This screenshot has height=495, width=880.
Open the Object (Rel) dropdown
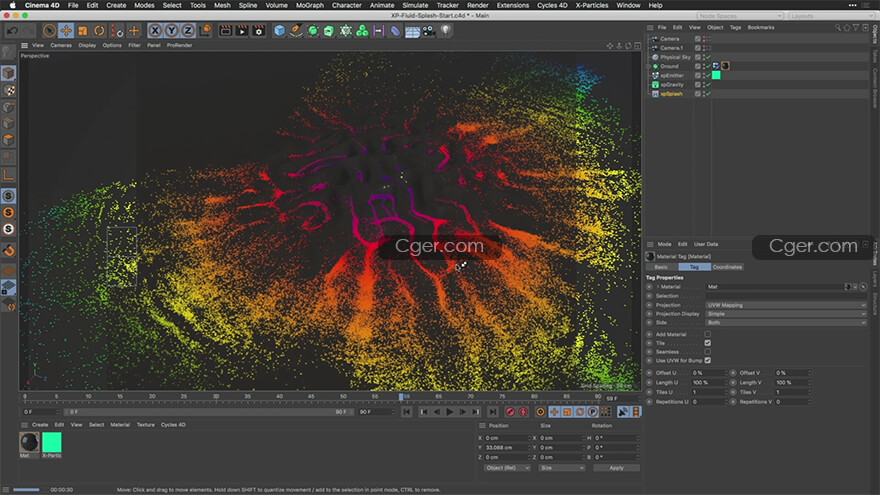507,468
